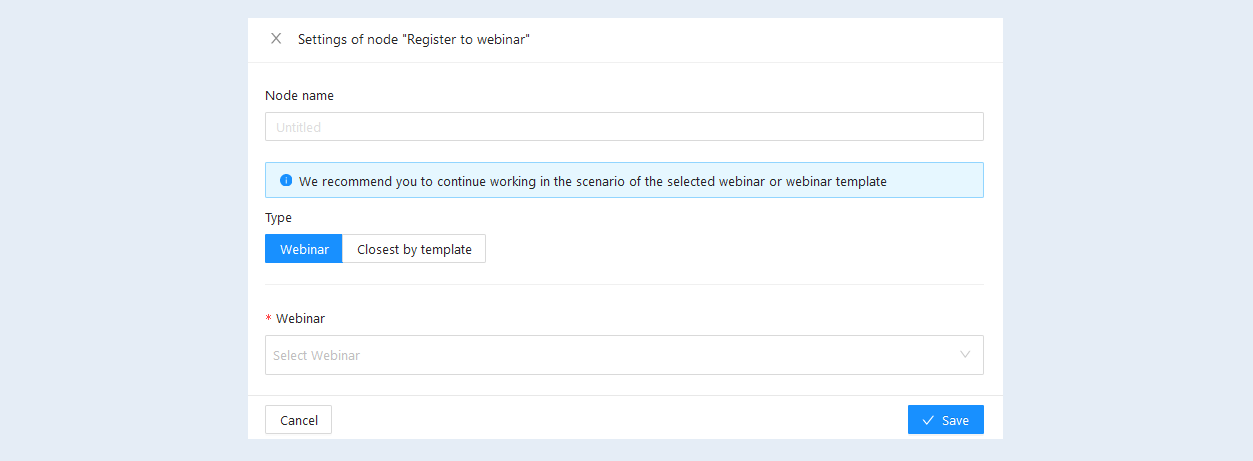
Task: Click the Type section label
Action: (278, 217)
